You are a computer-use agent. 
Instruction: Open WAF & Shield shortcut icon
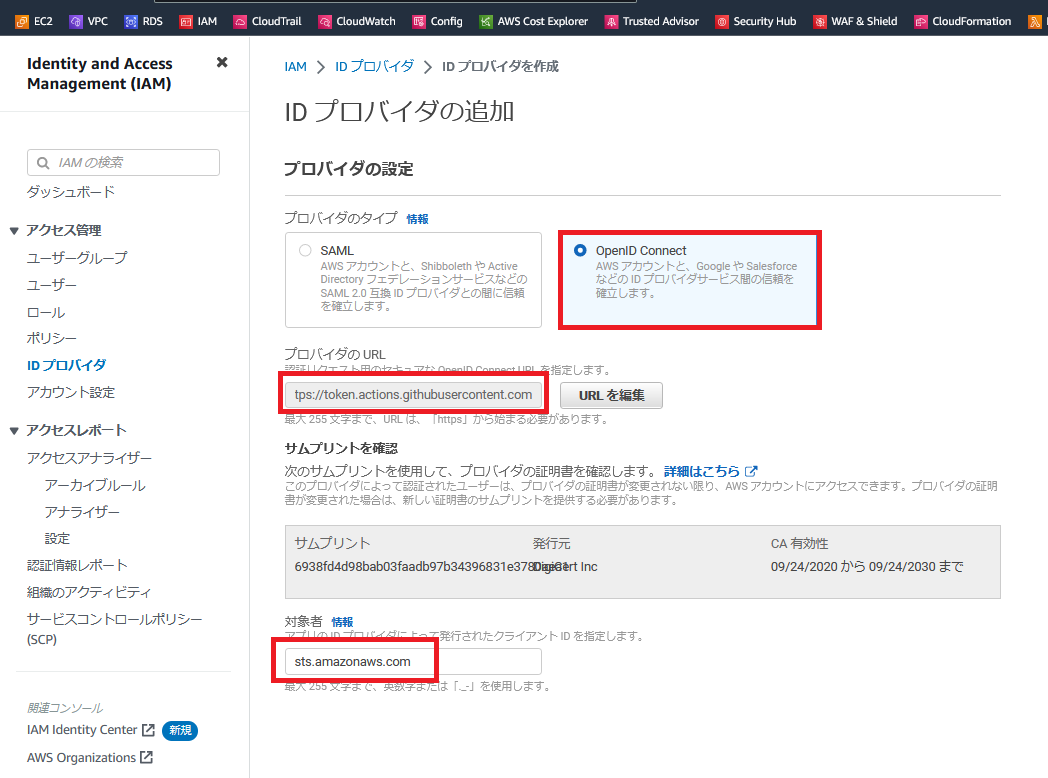coord(819,21)
